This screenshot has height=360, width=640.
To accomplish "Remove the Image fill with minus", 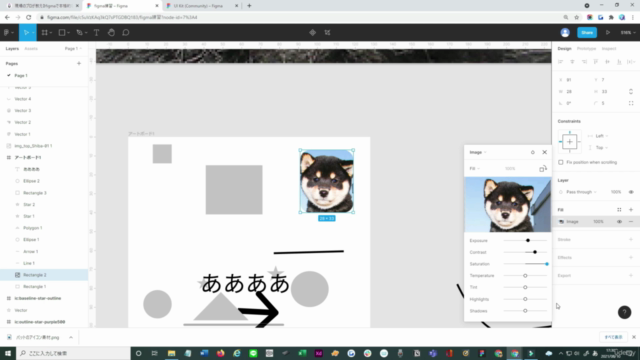I will [631, 222].
